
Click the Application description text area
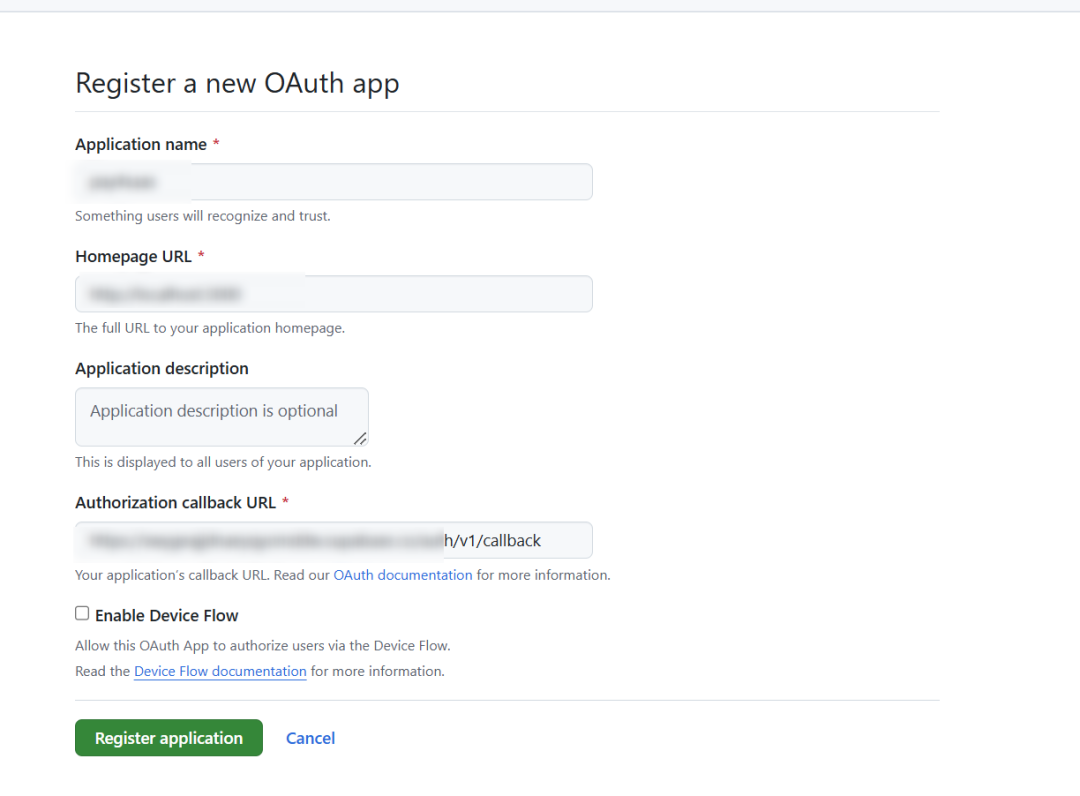point(220,411)
